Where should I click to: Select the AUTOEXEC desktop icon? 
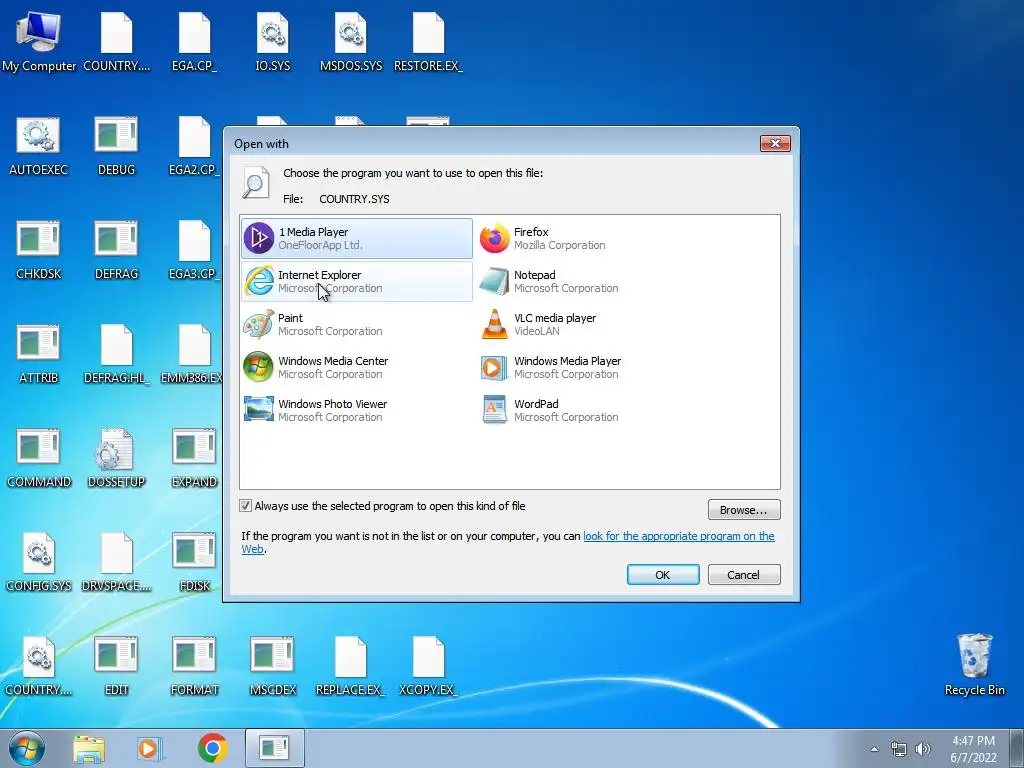point(39,146)
